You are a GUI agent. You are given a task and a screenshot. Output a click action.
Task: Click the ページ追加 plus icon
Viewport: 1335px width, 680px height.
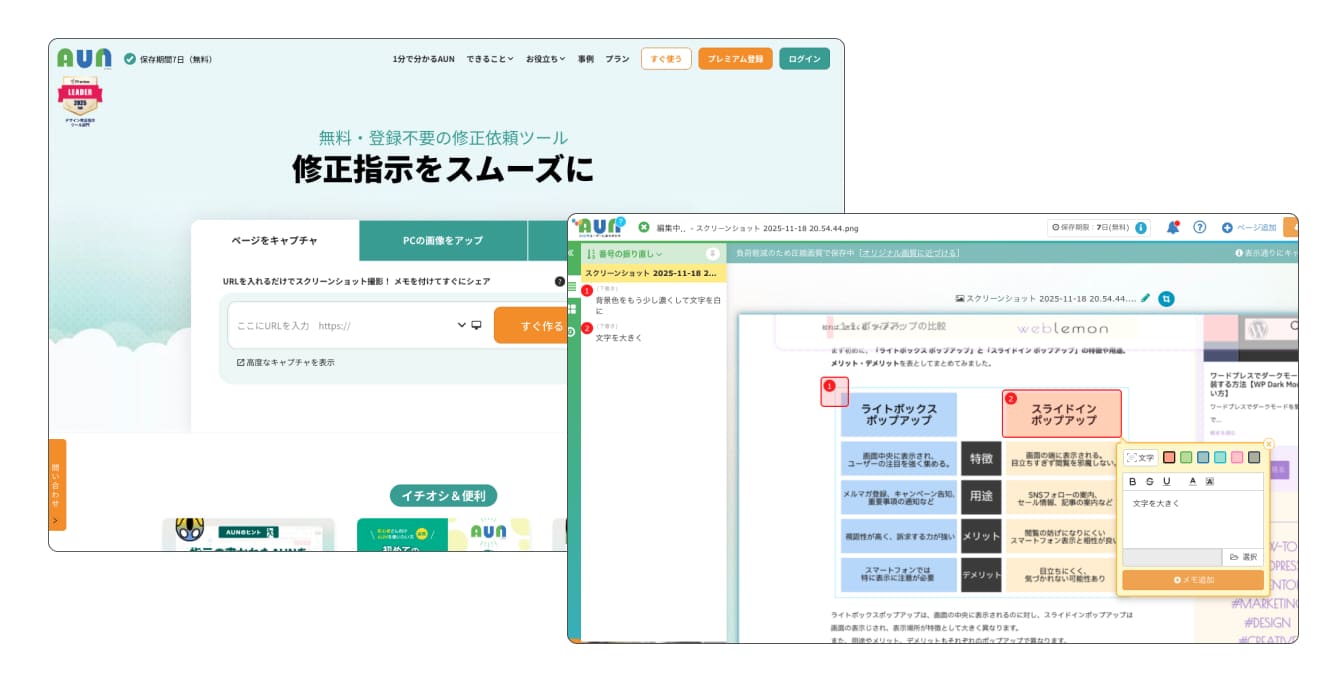click(1227, 227)
